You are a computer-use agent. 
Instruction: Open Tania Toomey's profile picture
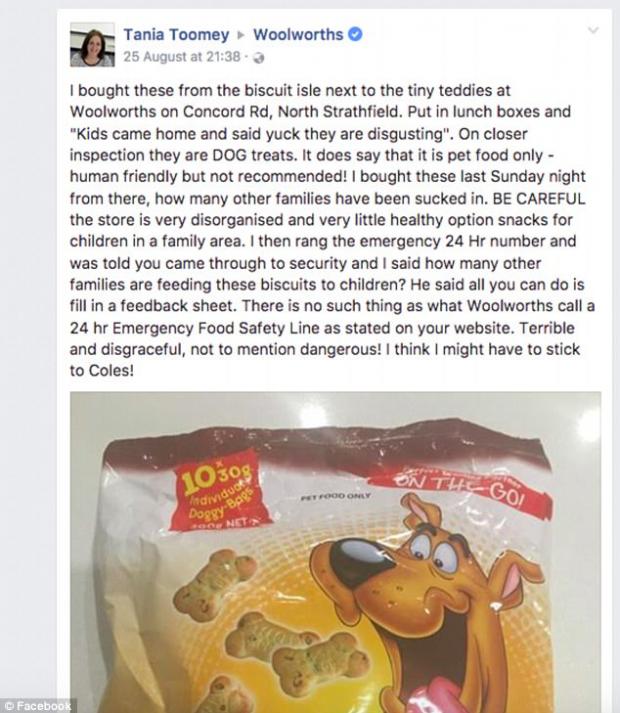92,45
